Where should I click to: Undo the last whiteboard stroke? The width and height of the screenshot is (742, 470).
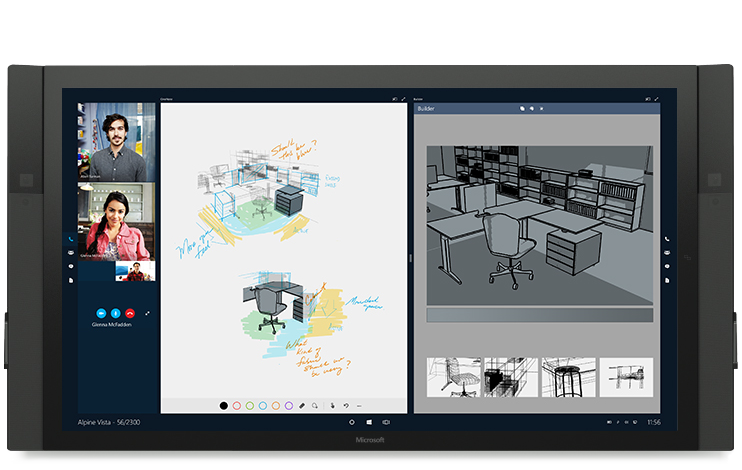[x=346, y=406]
